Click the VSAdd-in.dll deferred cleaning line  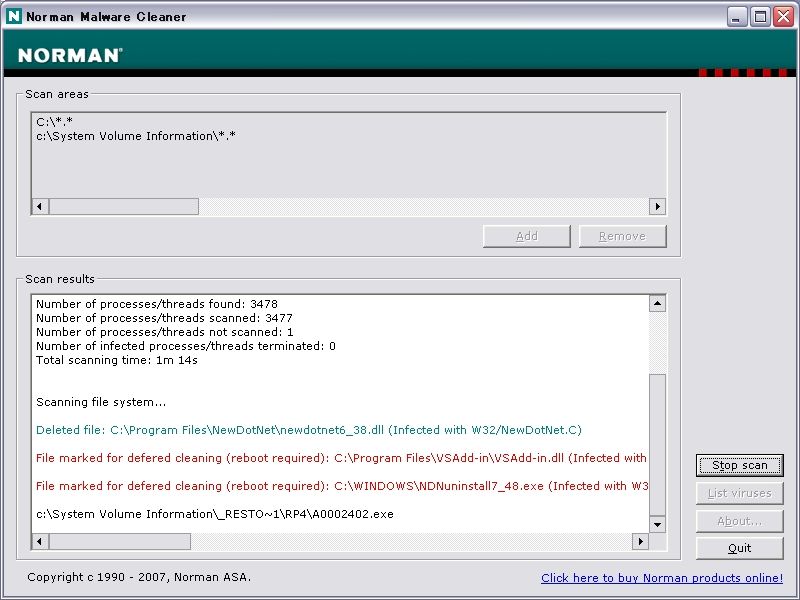point(340,458)
